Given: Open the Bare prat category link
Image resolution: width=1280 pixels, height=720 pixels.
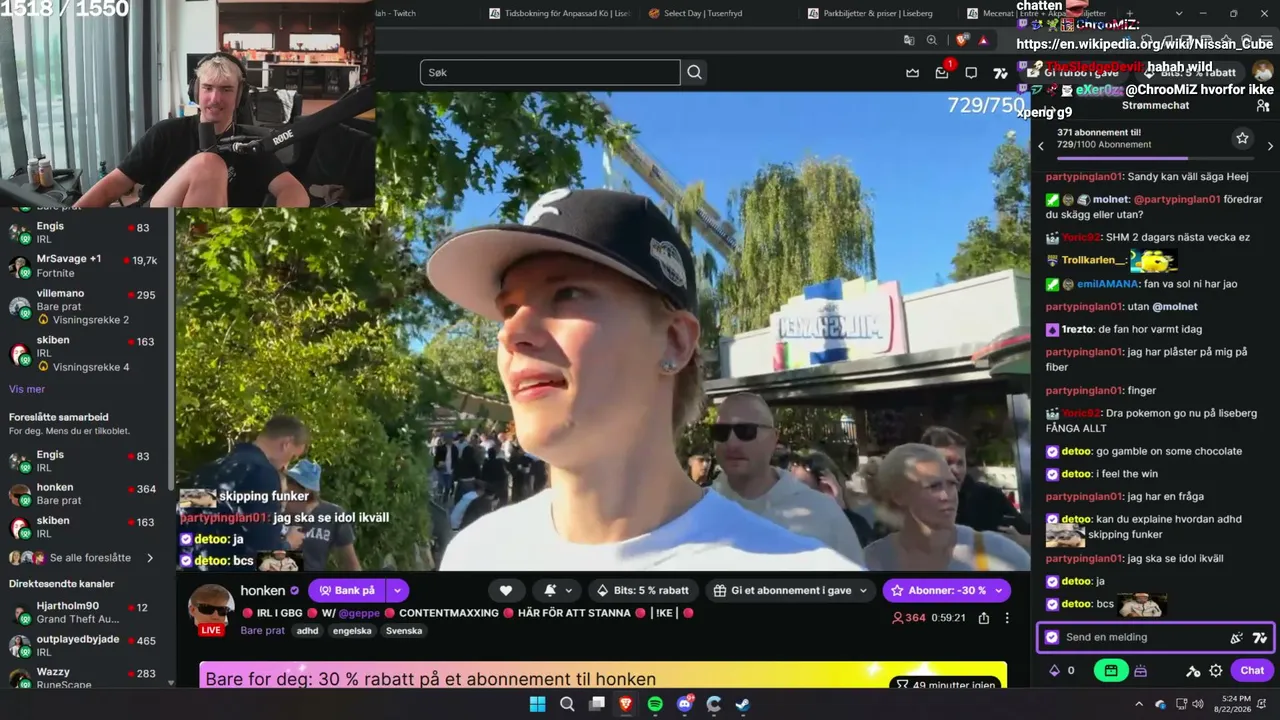Looking at the screenshot, I should [x=263, y=631].
